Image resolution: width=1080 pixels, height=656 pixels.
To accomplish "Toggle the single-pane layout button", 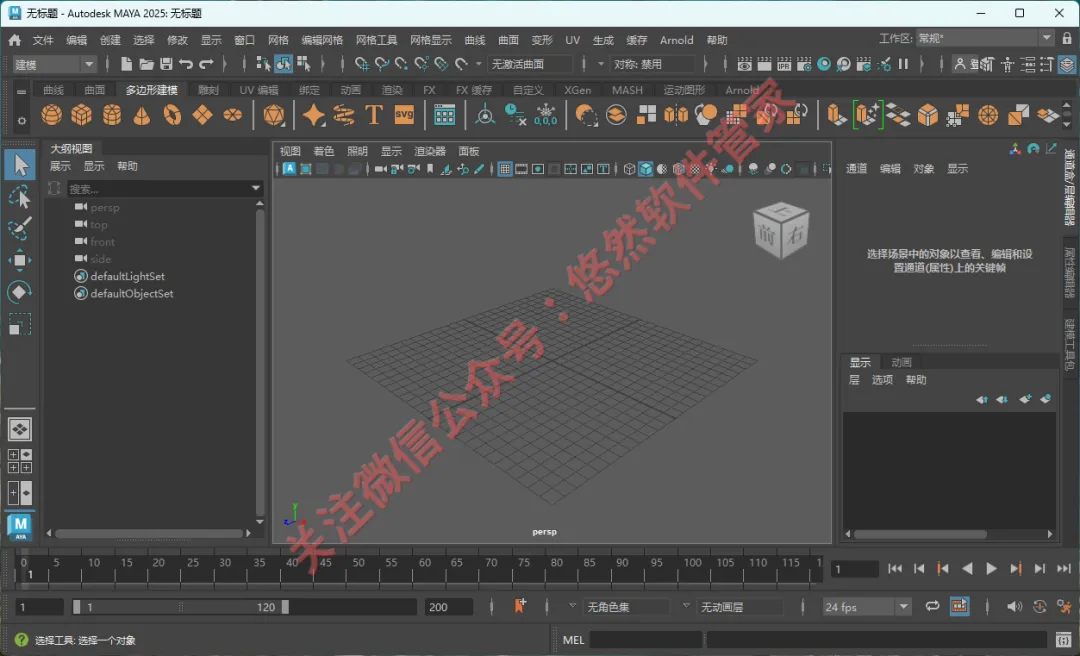I will 19,429.
